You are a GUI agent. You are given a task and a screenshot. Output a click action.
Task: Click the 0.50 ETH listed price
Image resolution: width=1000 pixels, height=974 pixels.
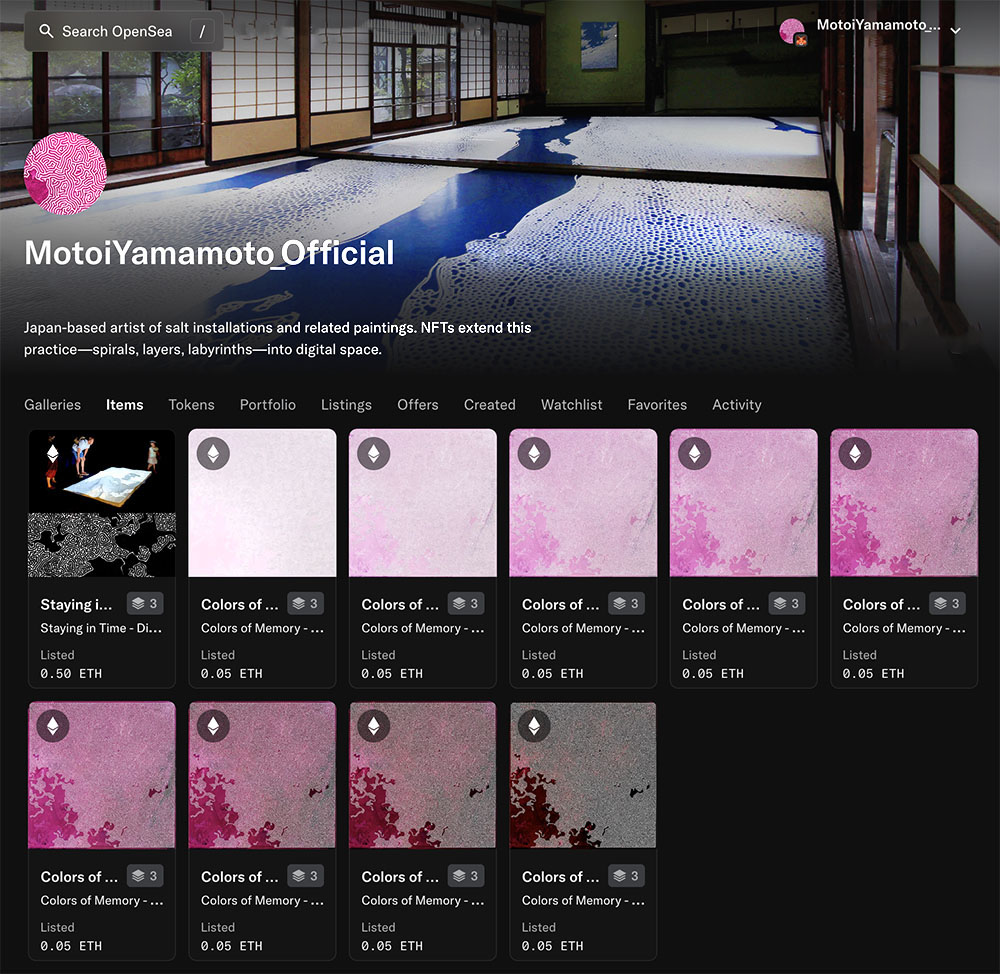(x=71, y=673)
